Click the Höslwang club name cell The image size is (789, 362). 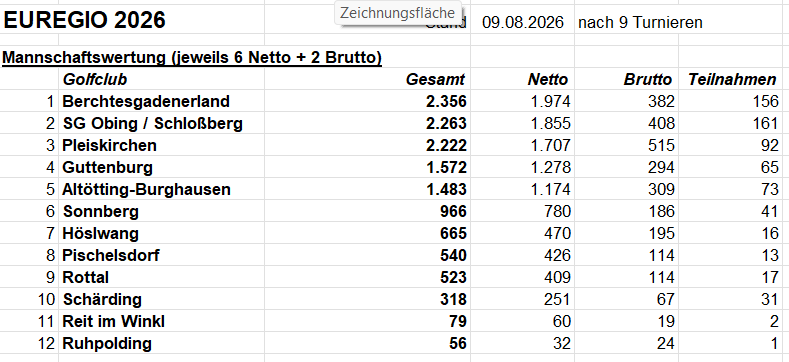tap(101, 234)
